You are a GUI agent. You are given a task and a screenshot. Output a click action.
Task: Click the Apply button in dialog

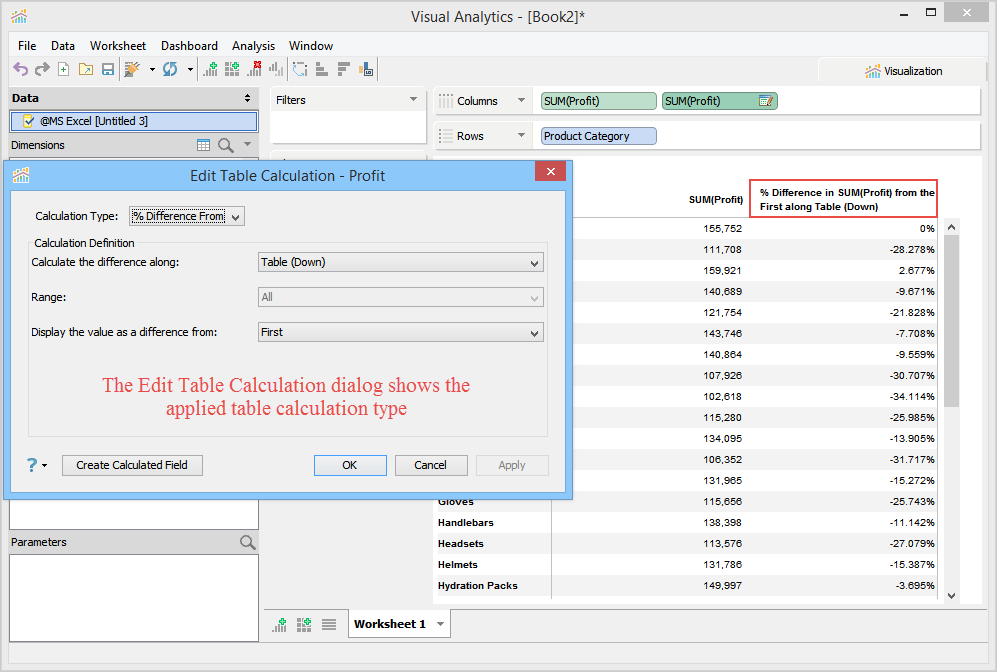pyautogui.click(x=512, y=465)
